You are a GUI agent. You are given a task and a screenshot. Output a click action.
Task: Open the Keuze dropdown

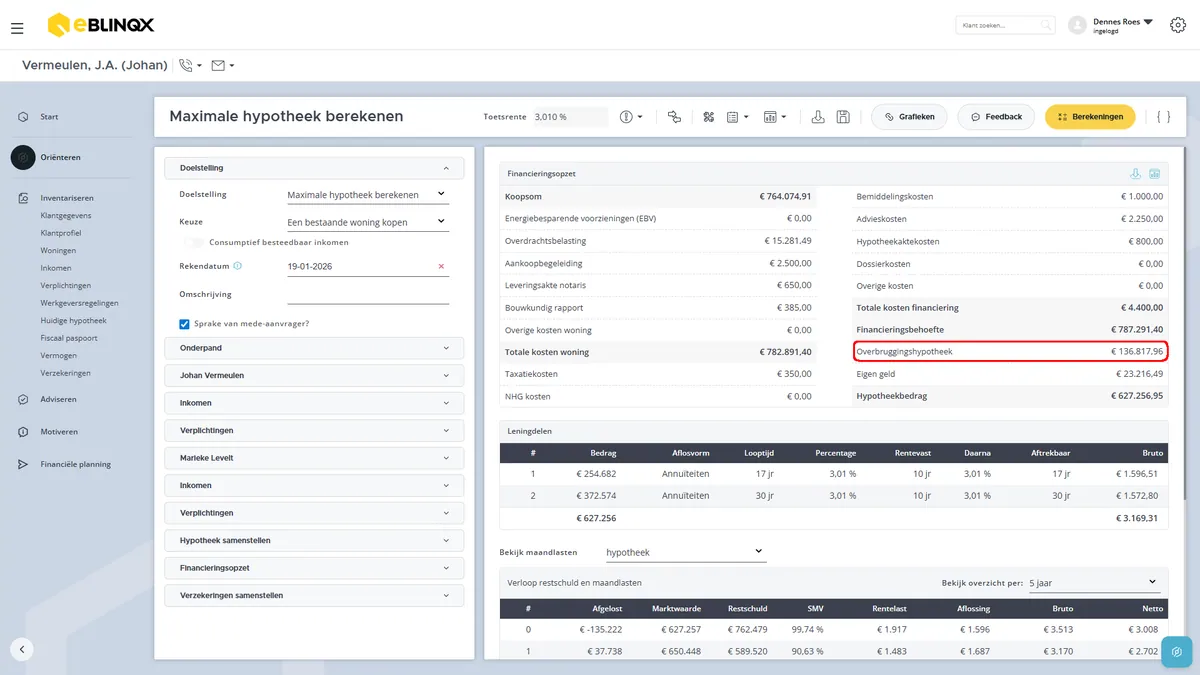pyautogui.click(x=368, y=222)
